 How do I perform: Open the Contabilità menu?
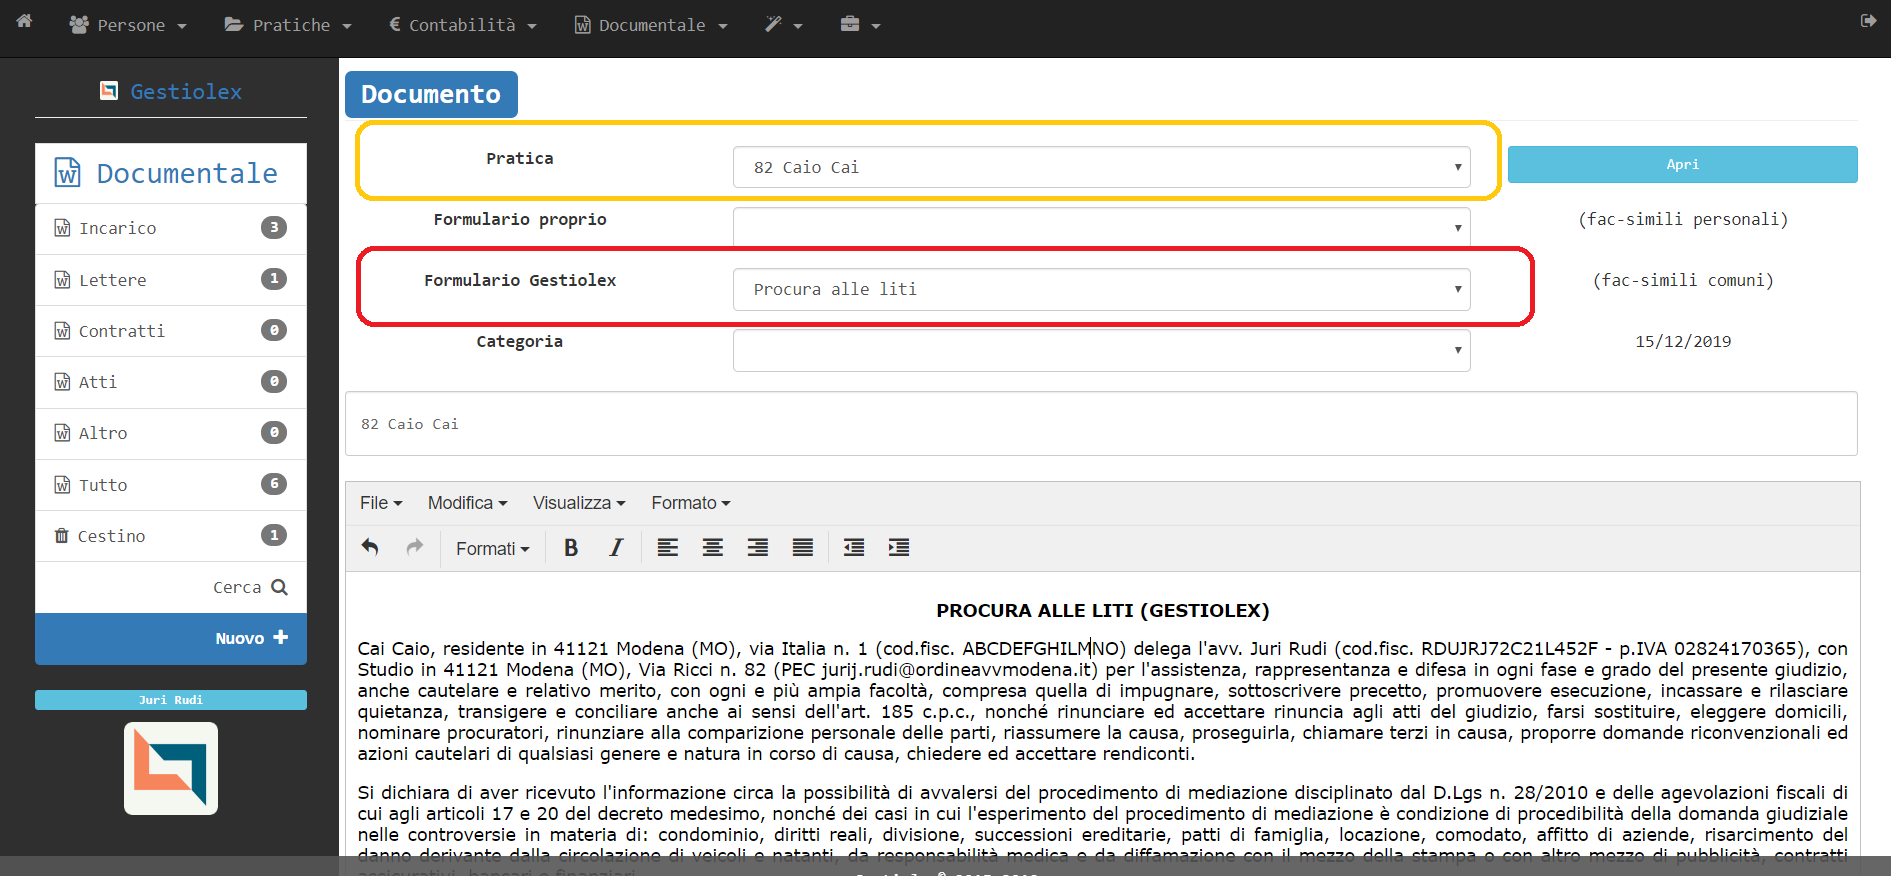[x=462, y=25]
